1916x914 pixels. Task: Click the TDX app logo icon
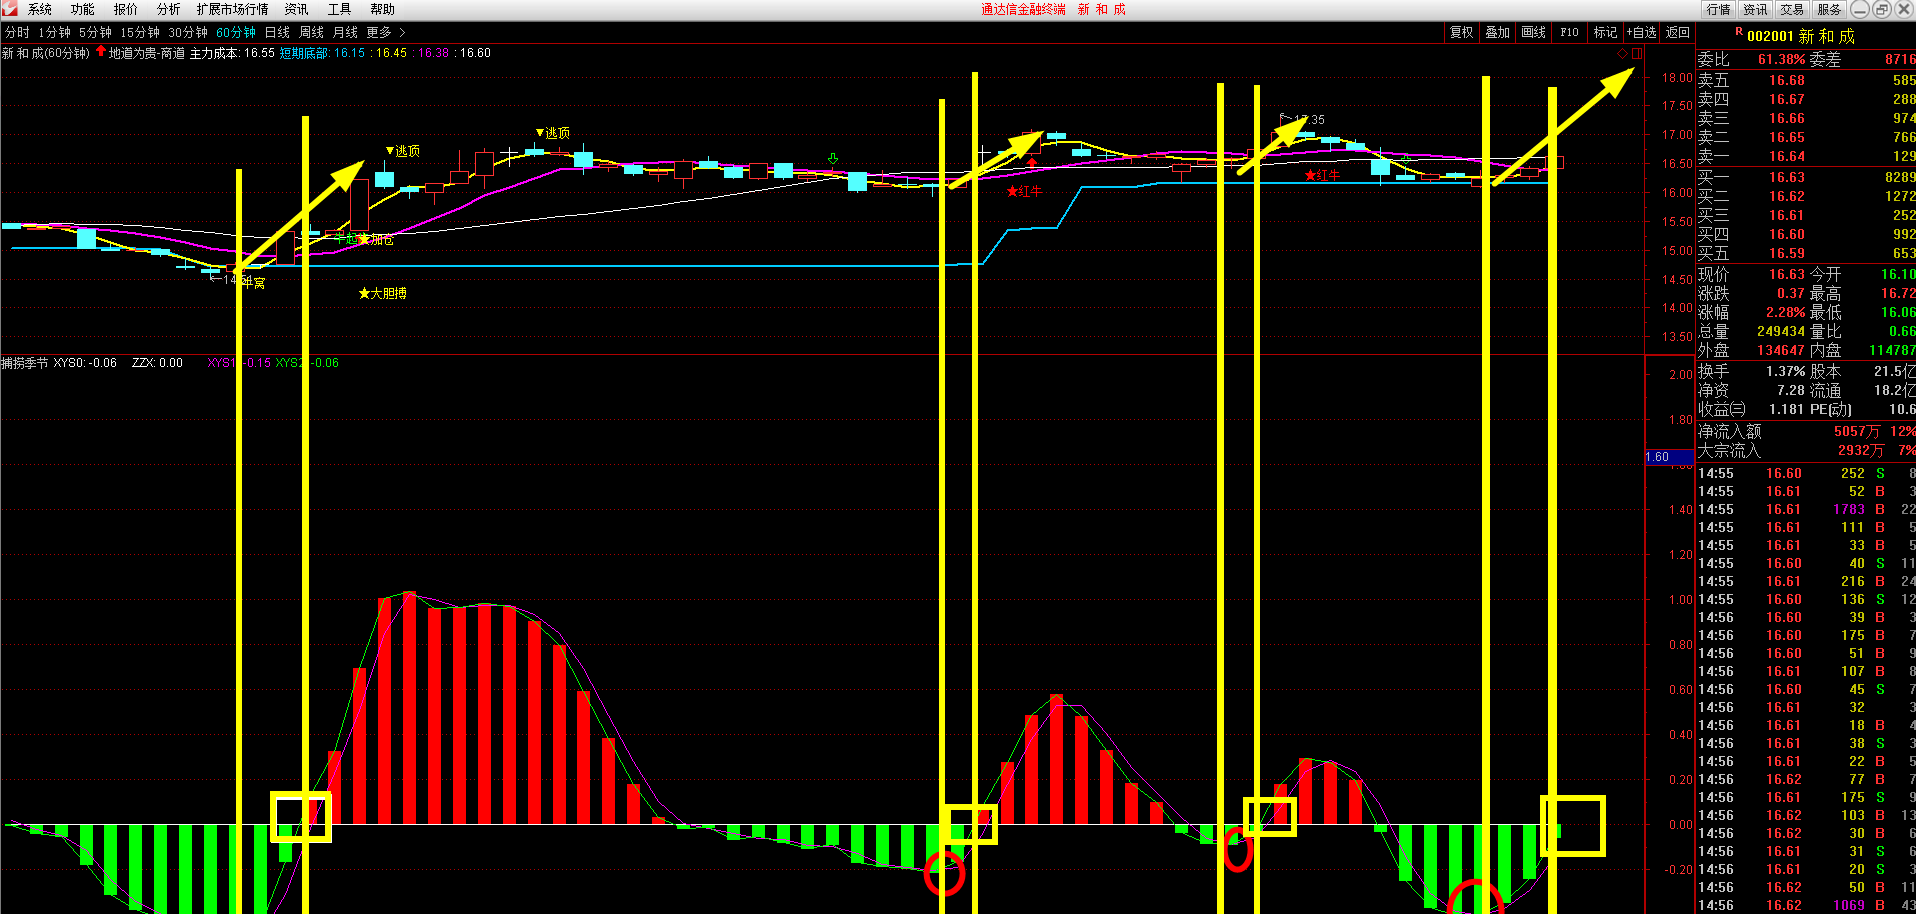click(9, 8)
